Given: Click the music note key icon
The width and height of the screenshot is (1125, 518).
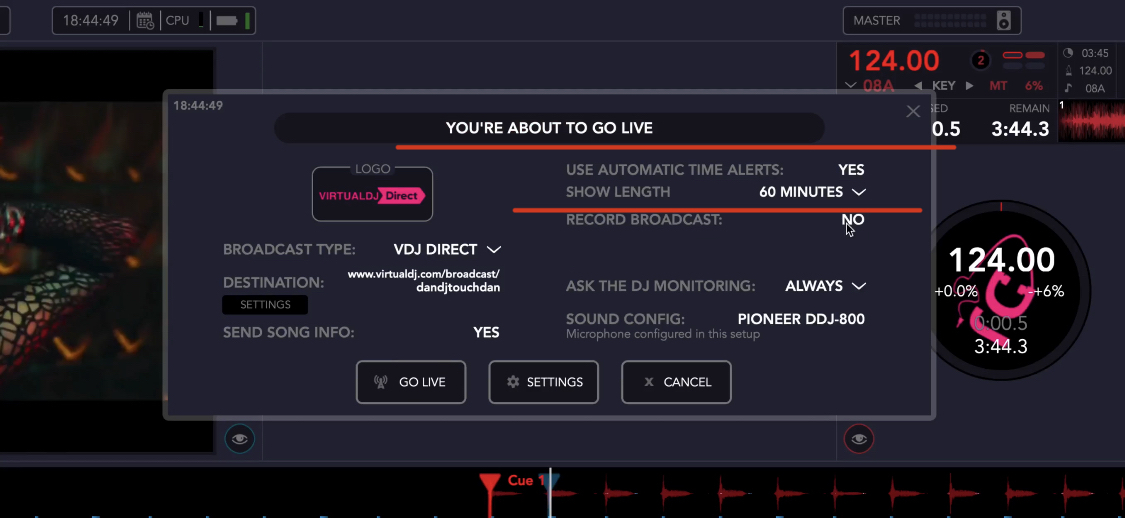Looking at the screenshot, I should click(1068, 88).
